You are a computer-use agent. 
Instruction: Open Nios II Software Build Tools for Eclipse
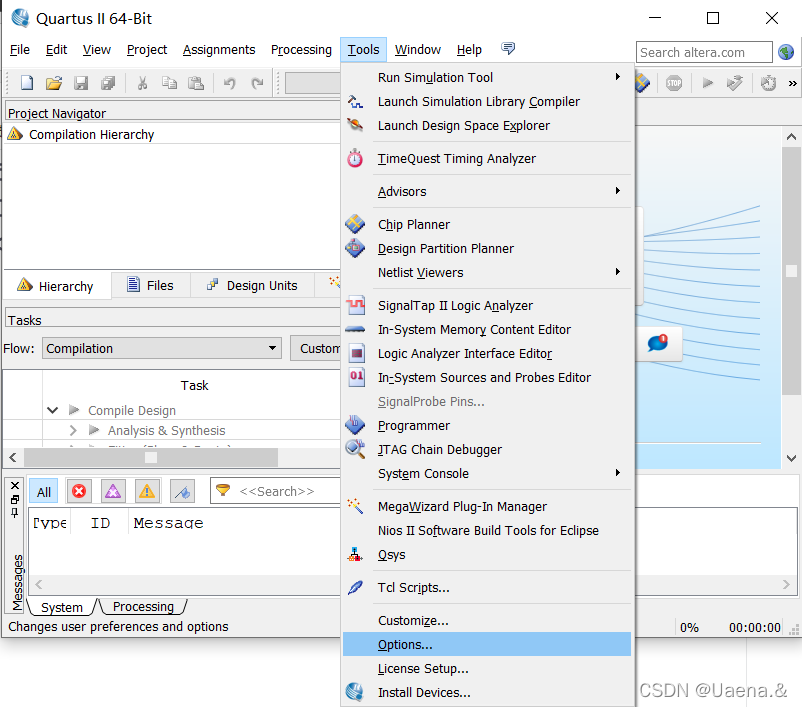(x=486, y=531)
